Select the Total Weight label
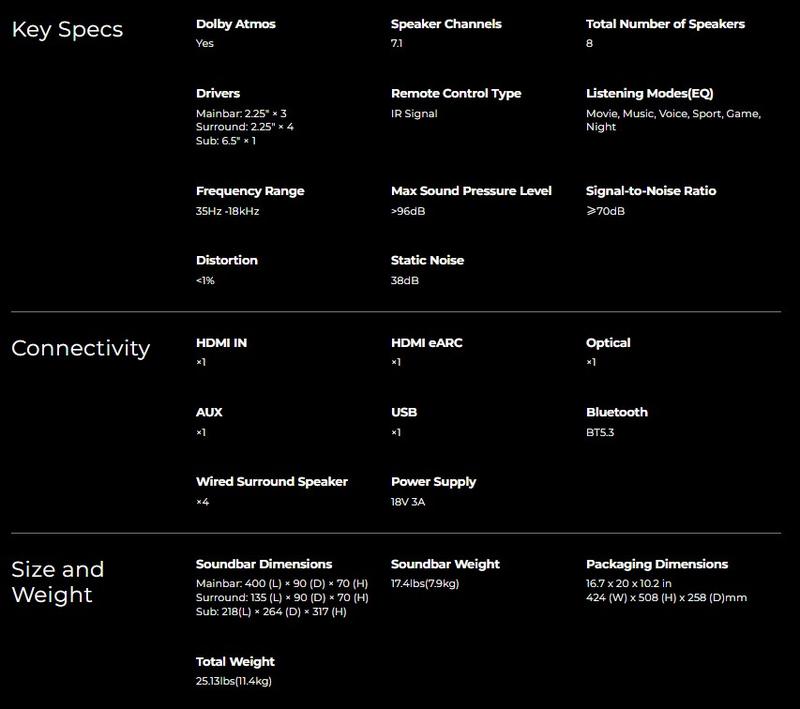The image size is (800, 709). point(235,662)
